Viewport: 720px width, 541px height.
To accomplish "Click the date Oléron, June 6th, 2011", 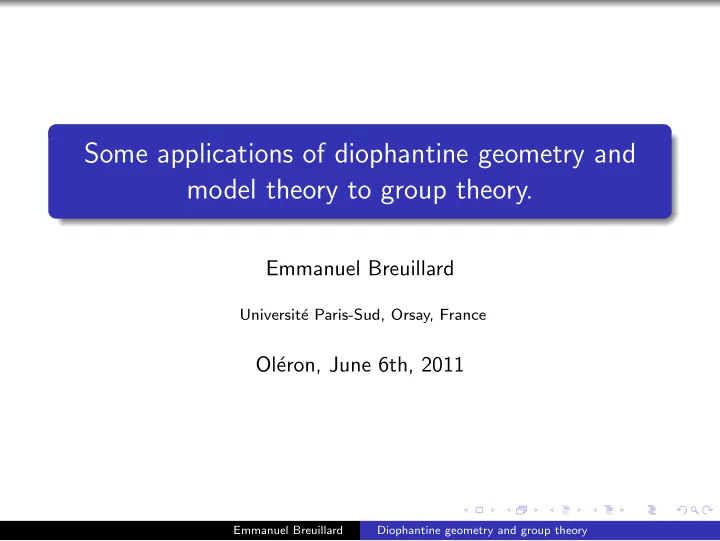I will (x=360, y=365).
